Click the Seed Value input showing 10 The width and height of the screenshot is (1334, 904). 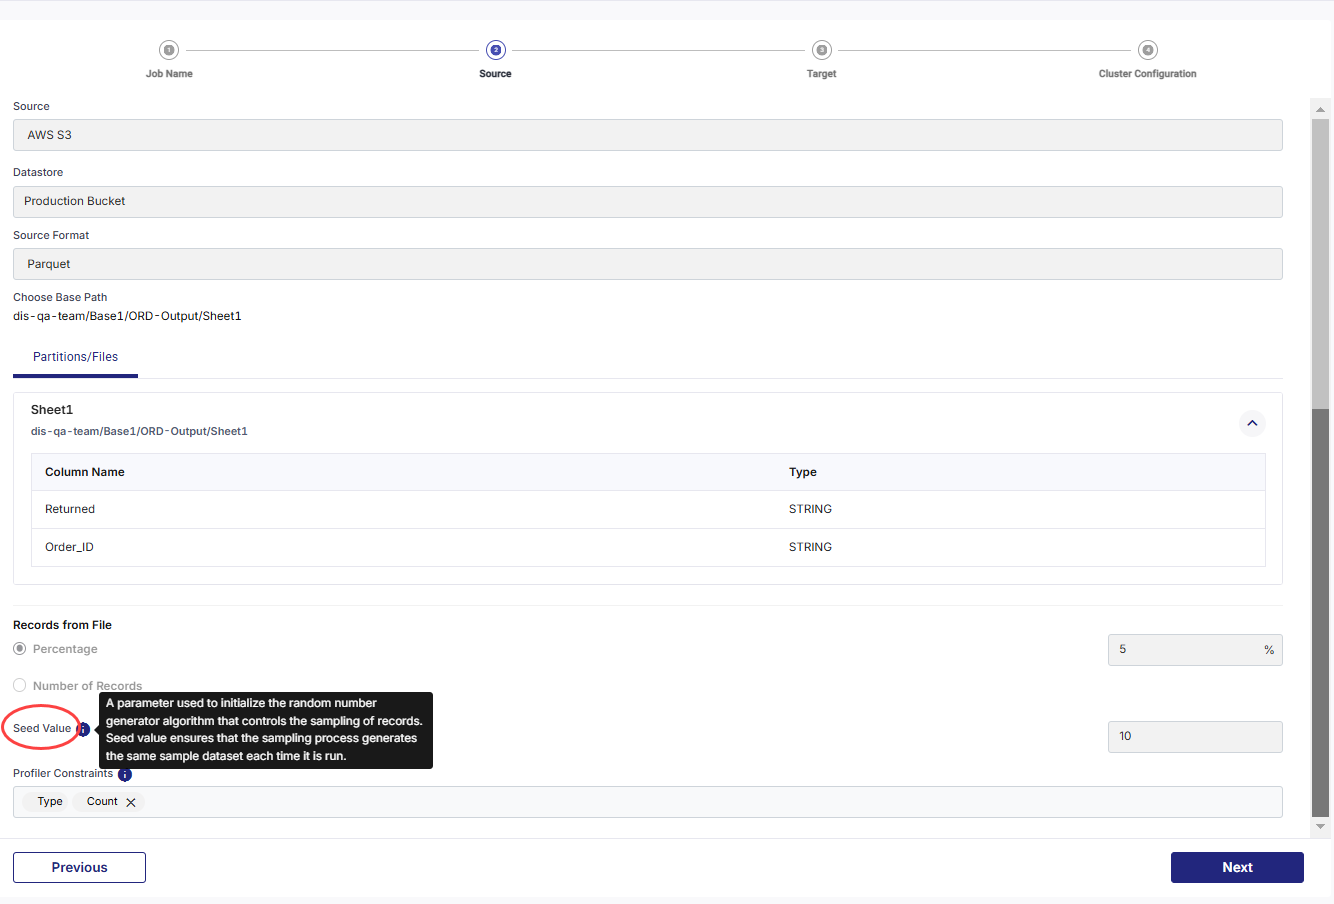[1194, 737]
